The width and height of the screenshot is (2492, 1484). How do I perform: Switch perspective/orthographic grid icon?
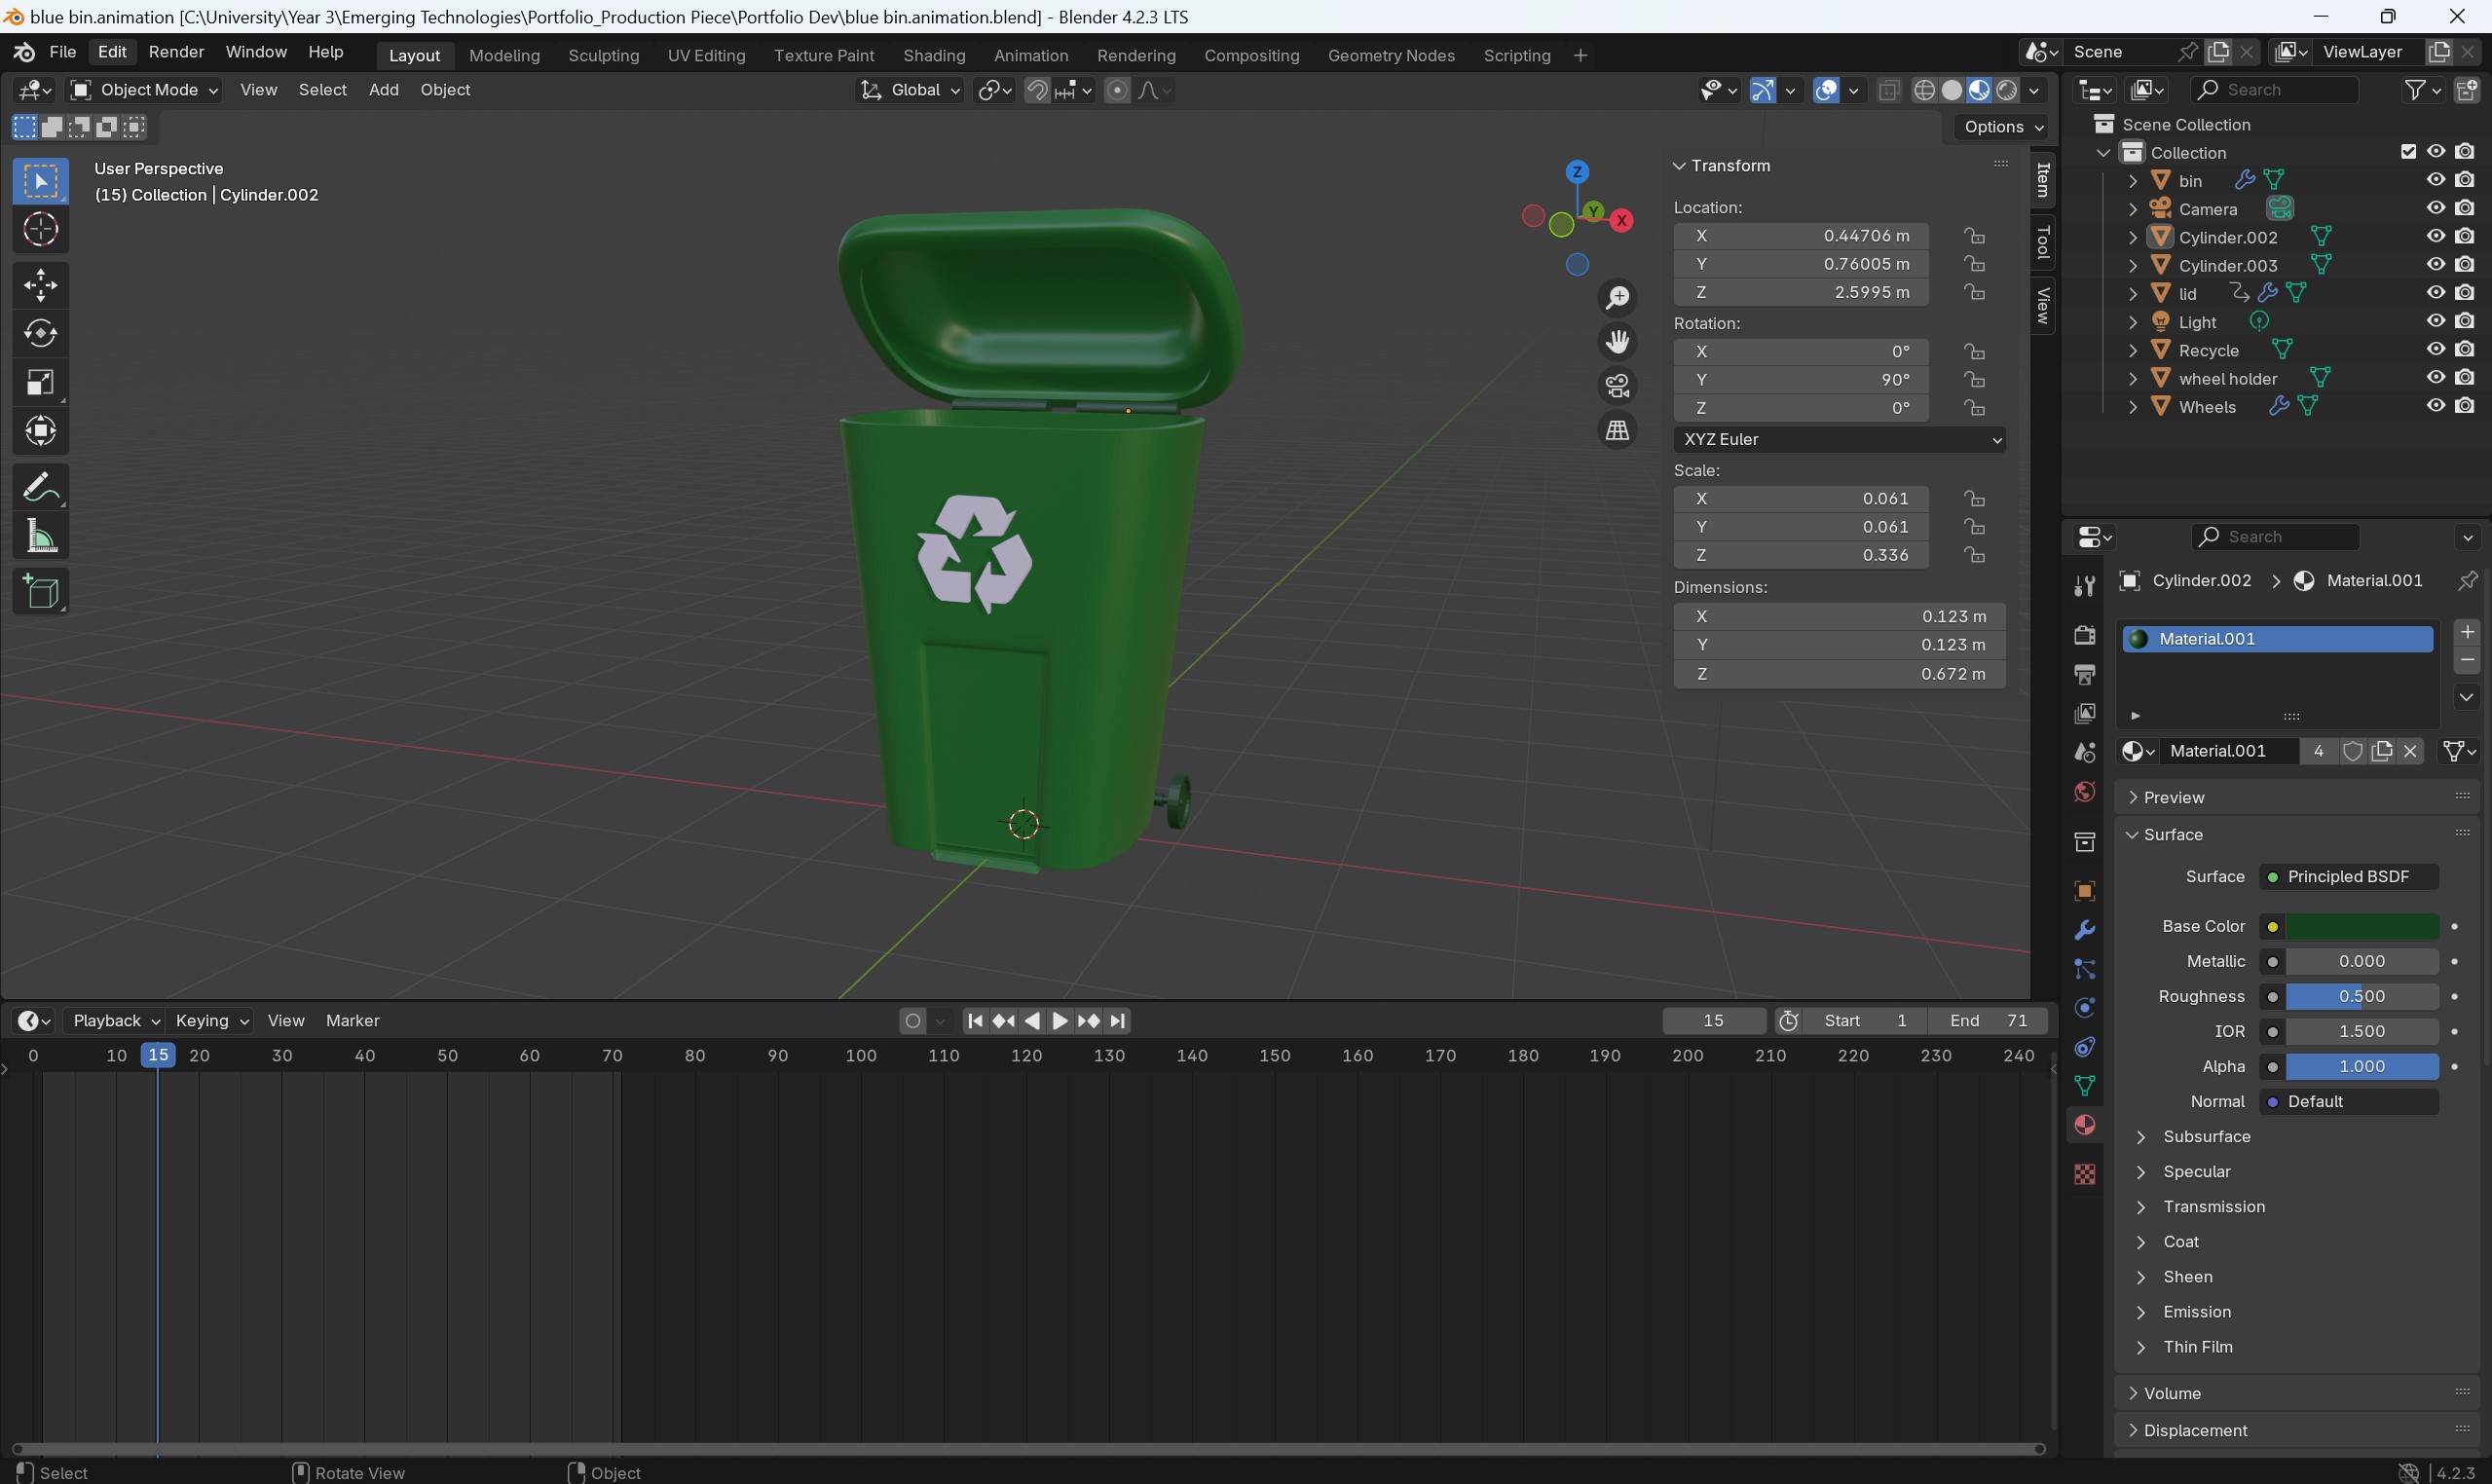click(1617, 431)
